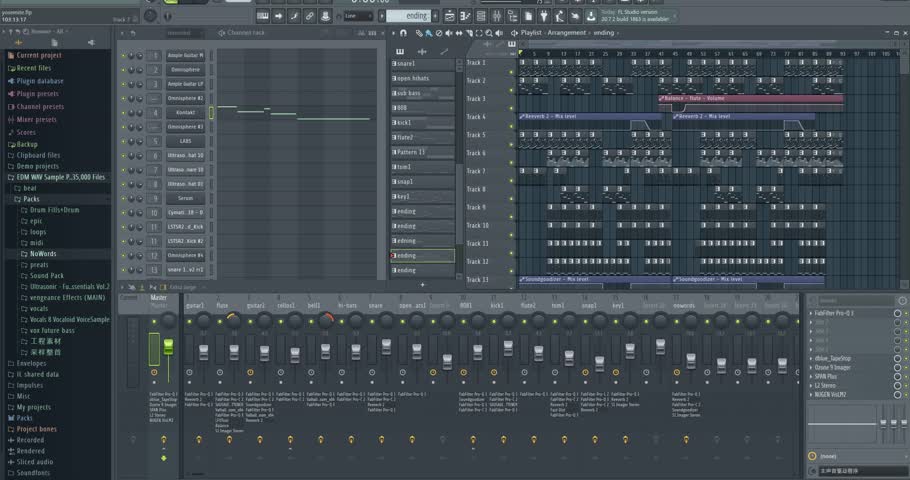Expand the Packs folder in browser
The image size is (910, 480).
(x=32, y=199)
